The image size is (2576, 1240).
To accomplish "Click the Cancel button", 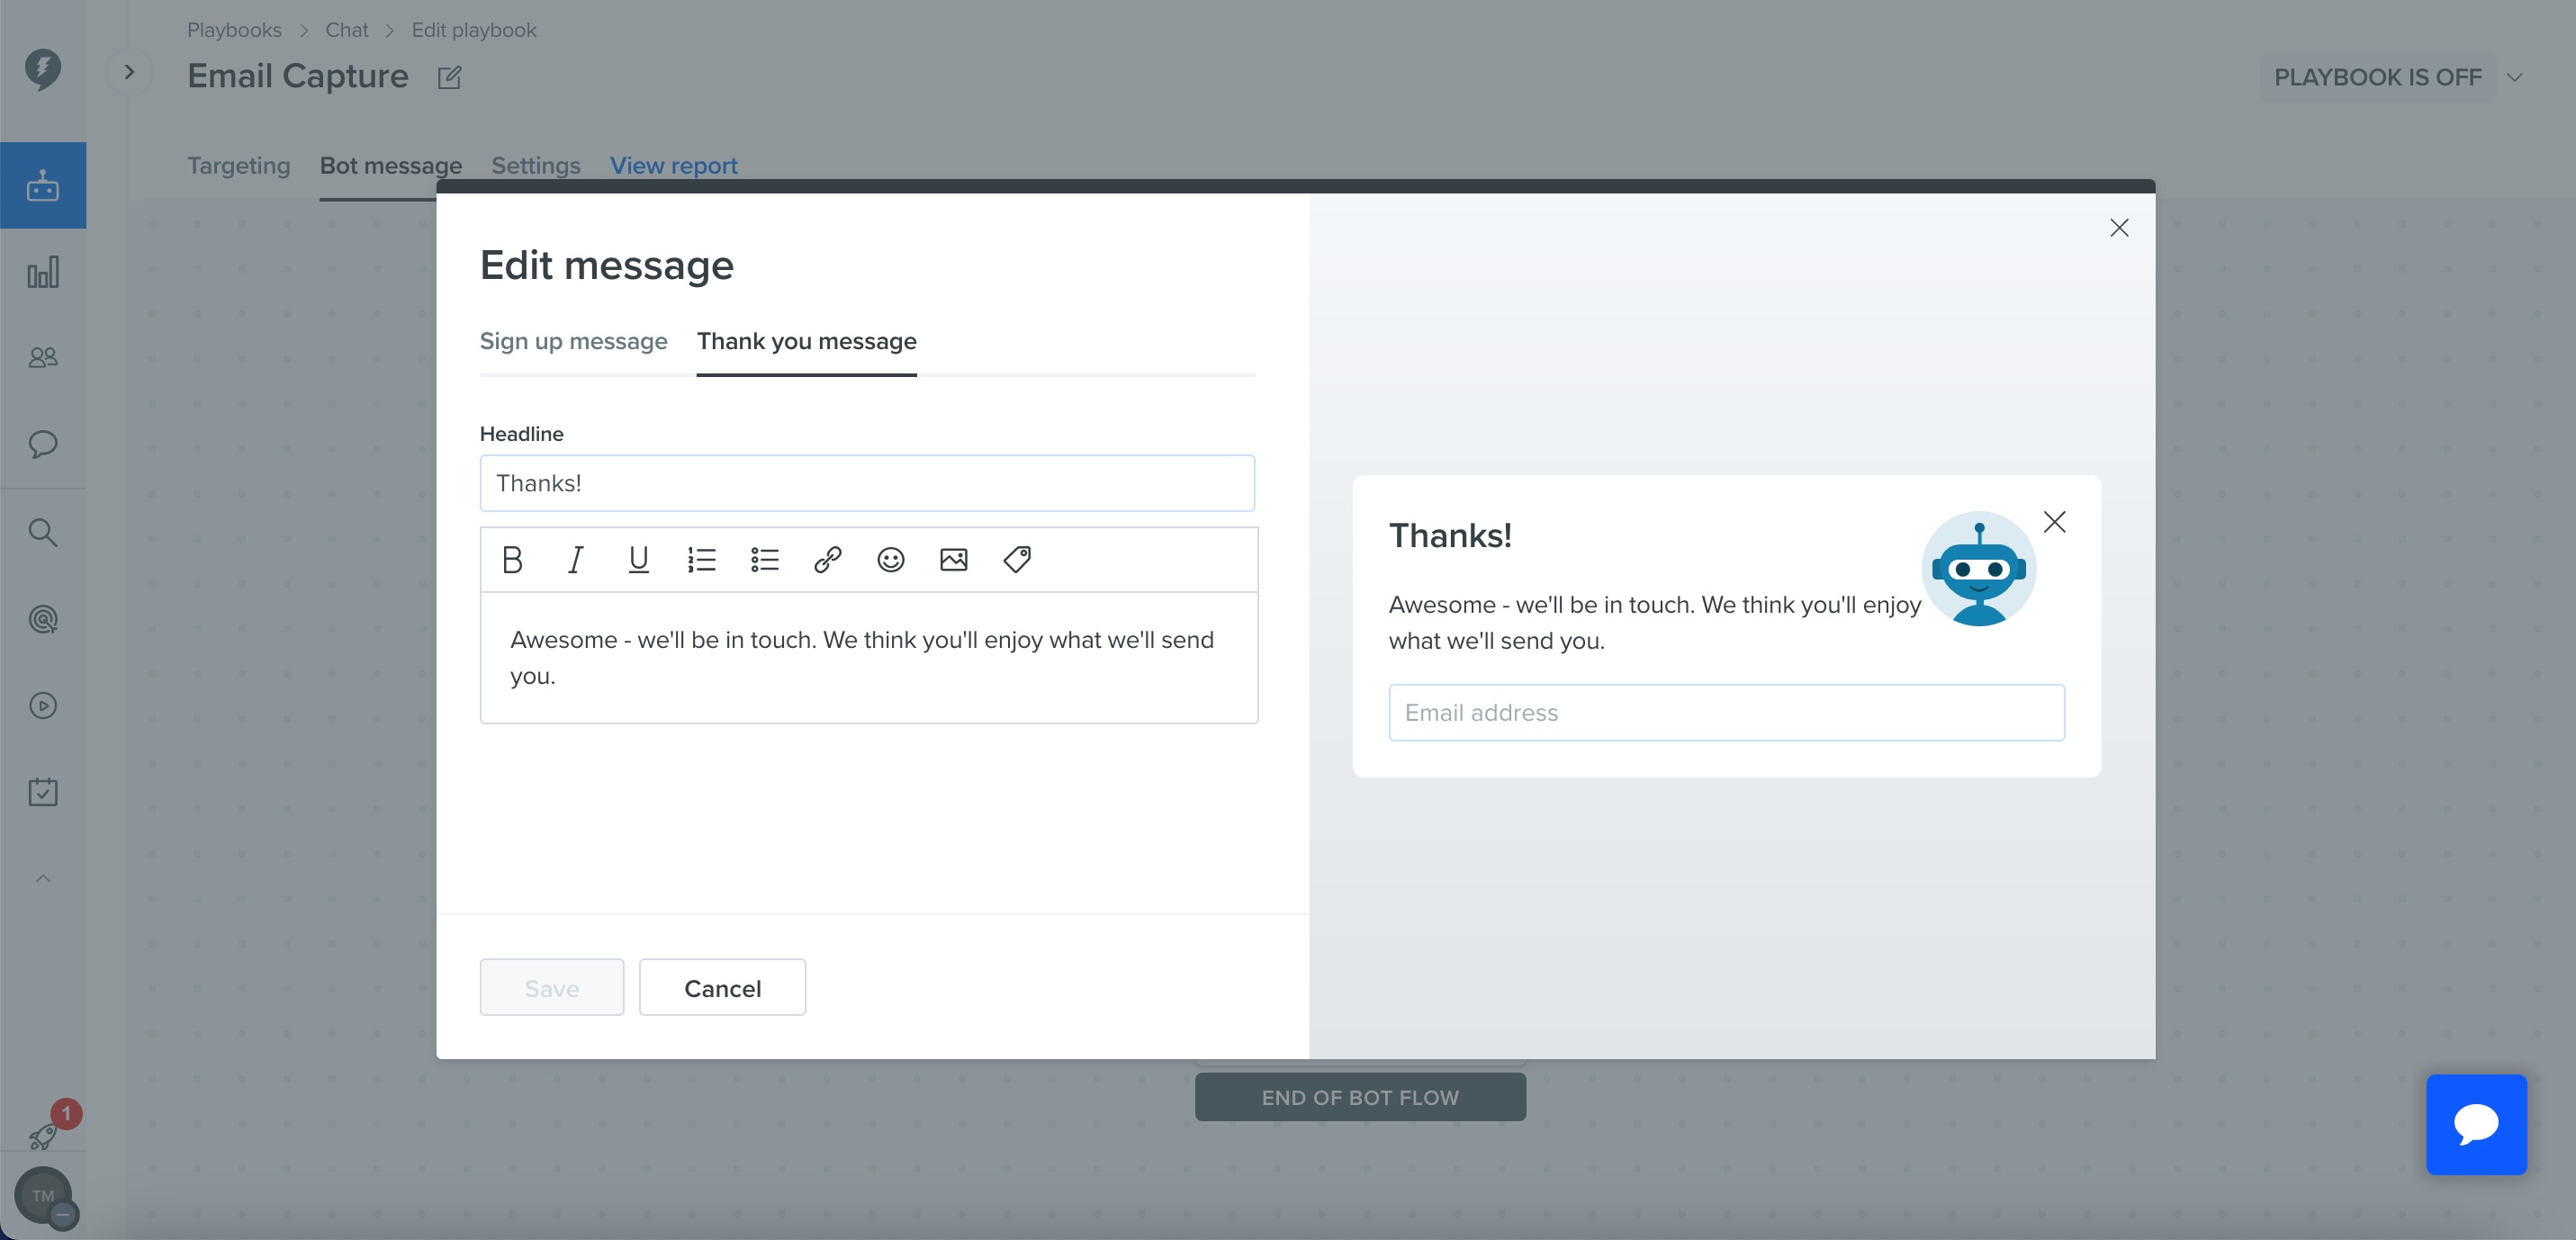I will [x=722, y=987].
